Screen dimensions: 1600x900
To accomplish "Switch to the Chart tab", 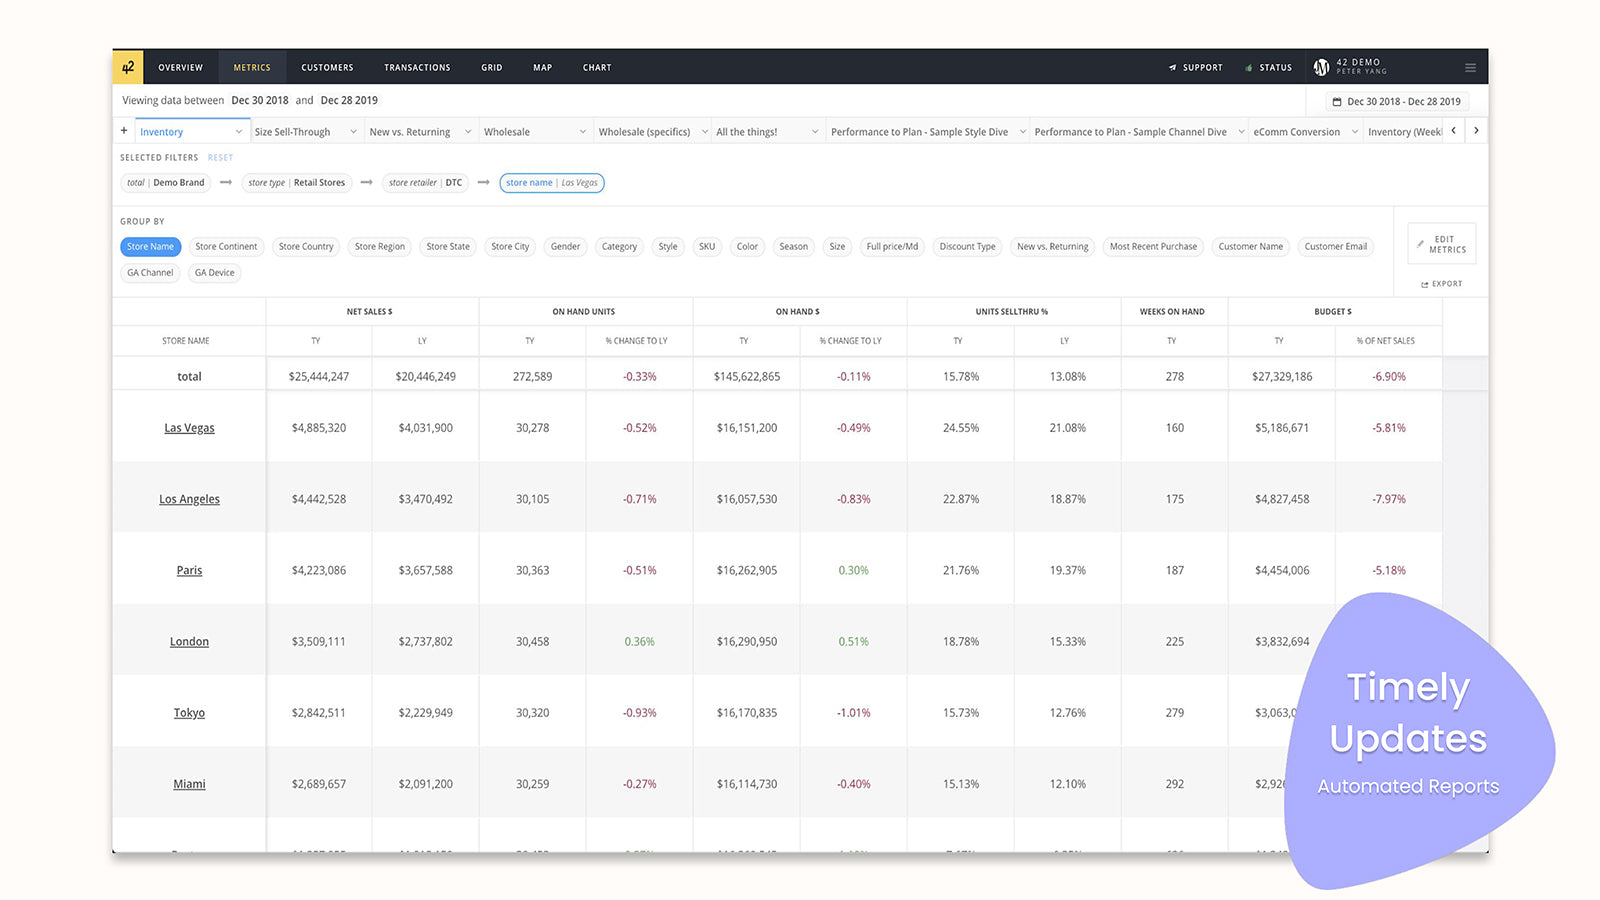I will [x=597, y=68].
